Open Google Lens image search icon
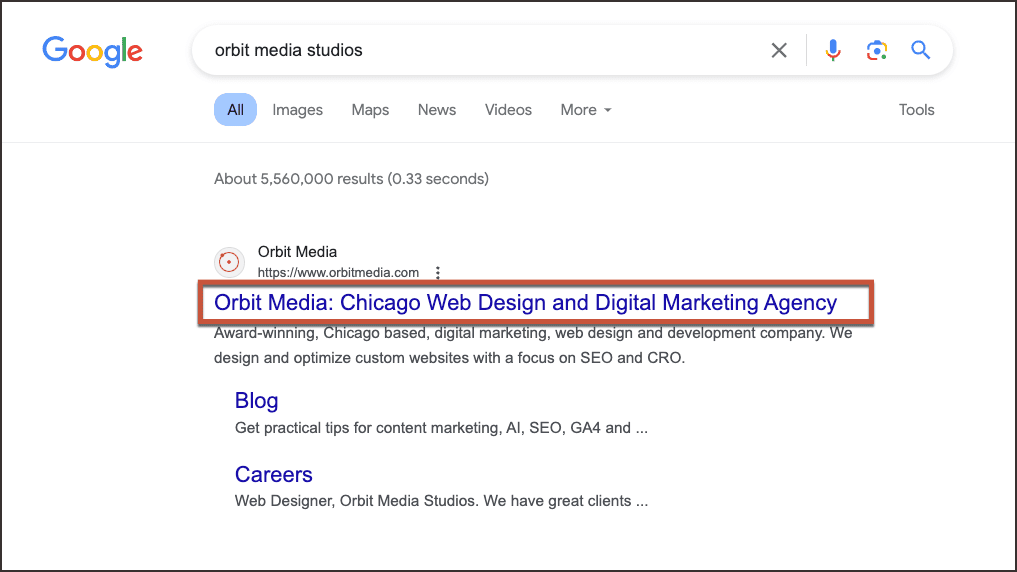Image resolution: width=1017 pixels, height=572 pixels. coord(876,50)
